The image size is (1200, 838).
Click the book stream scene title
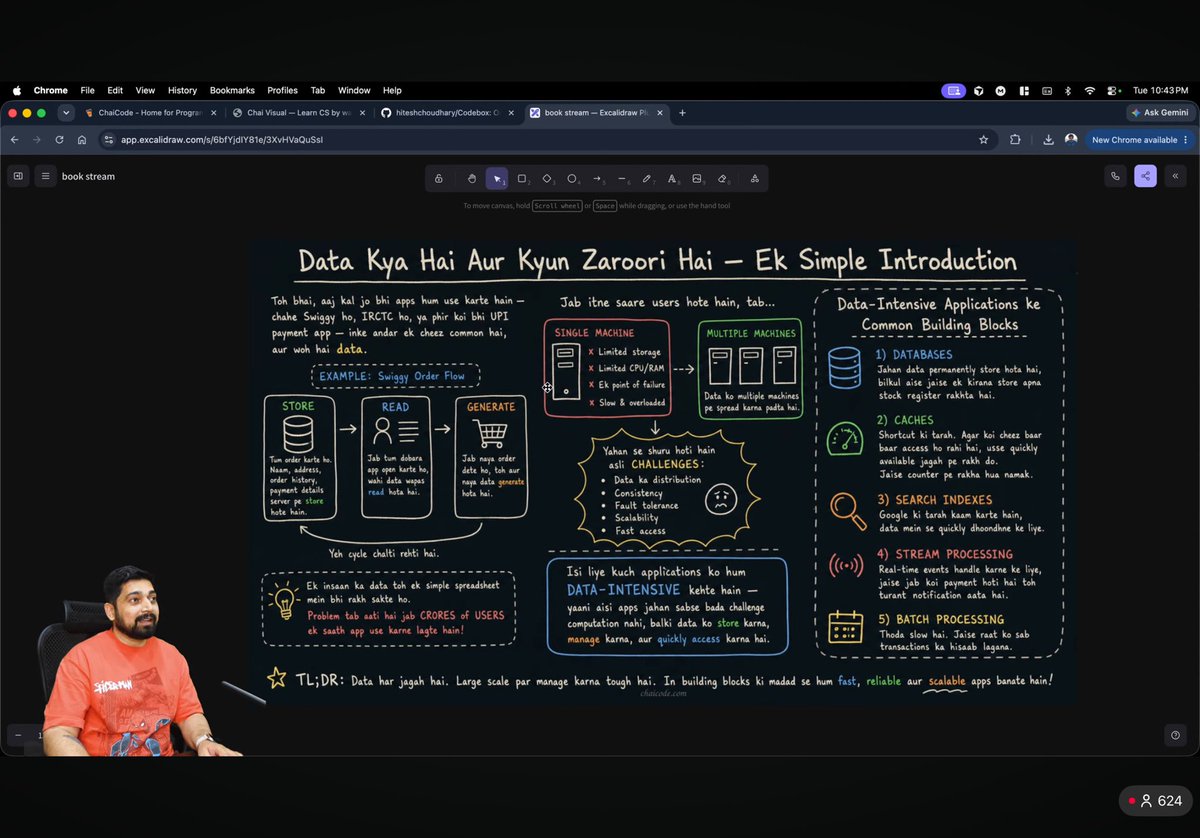(88, 176)
